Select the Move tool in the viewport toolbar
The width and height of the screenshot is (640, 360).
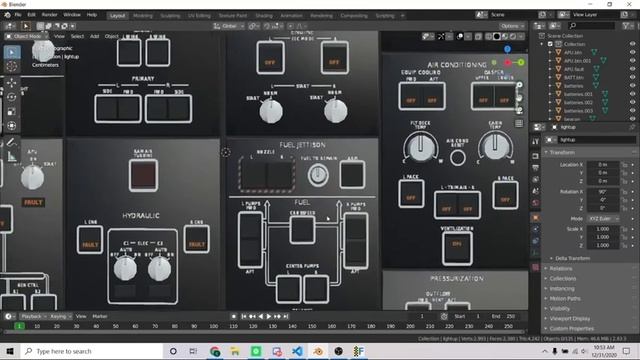tap(11, 83)
